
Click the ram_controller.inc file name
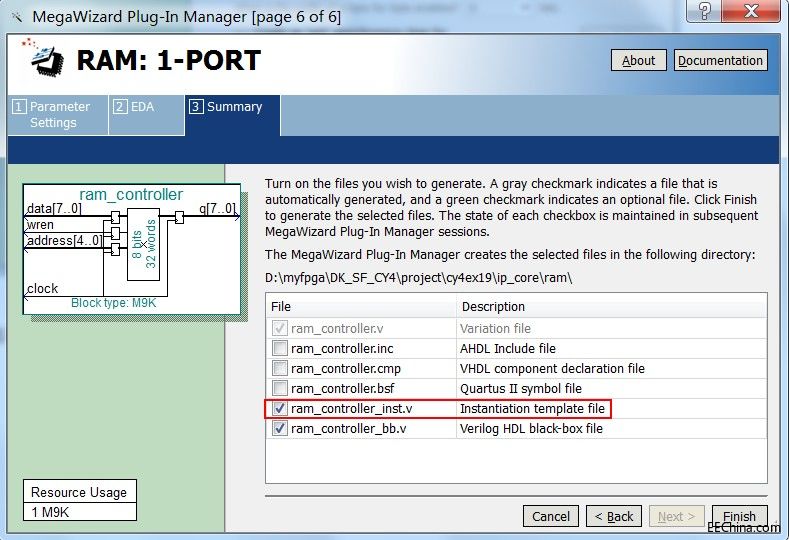click(x=342, y=349)
